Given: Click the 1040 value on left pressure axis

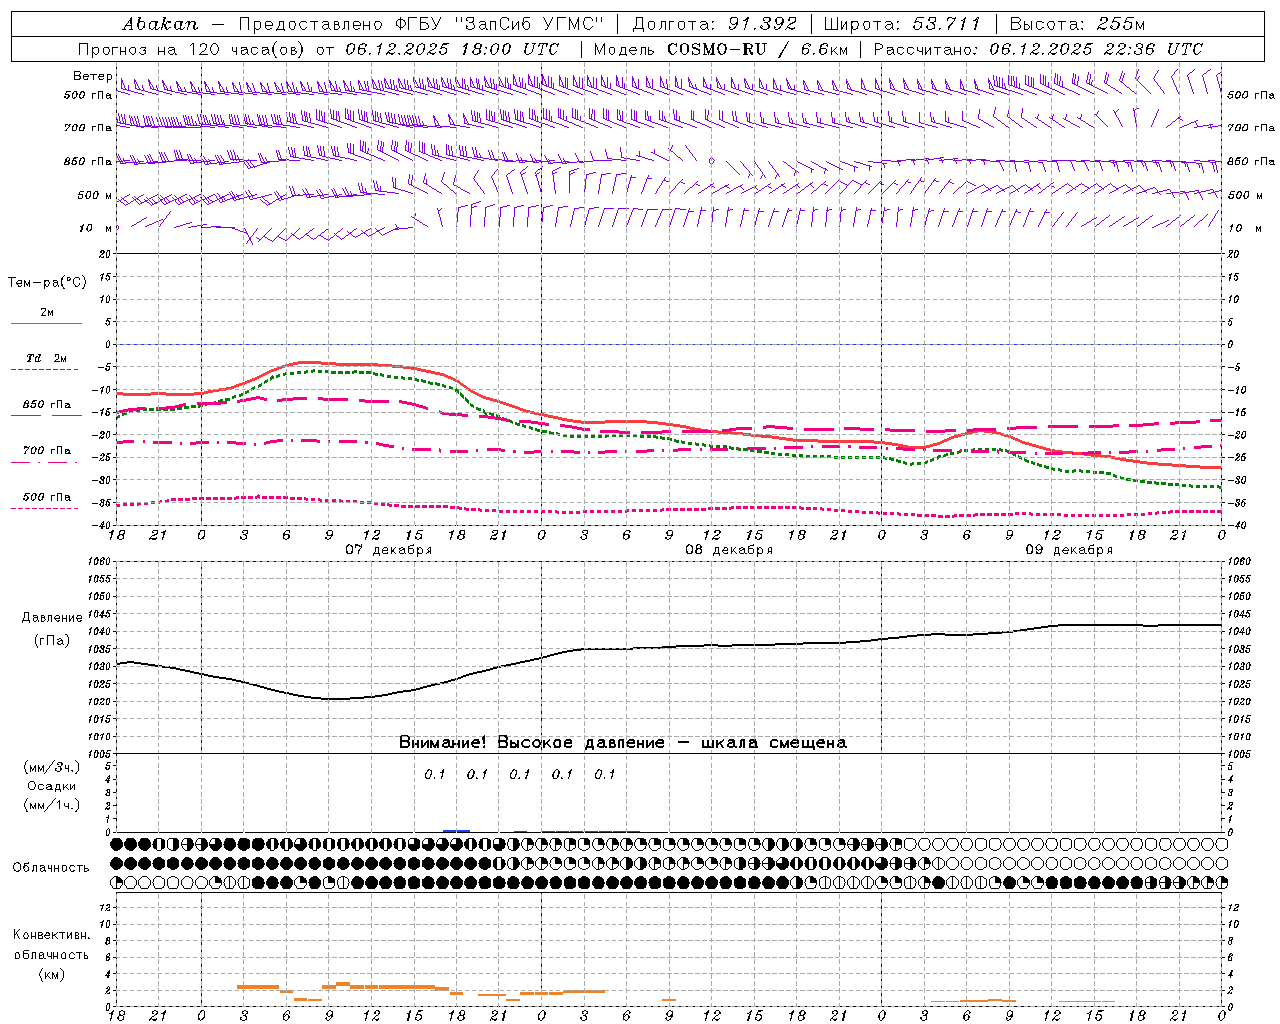Looking at the screenshot, I should coord(99,631).
